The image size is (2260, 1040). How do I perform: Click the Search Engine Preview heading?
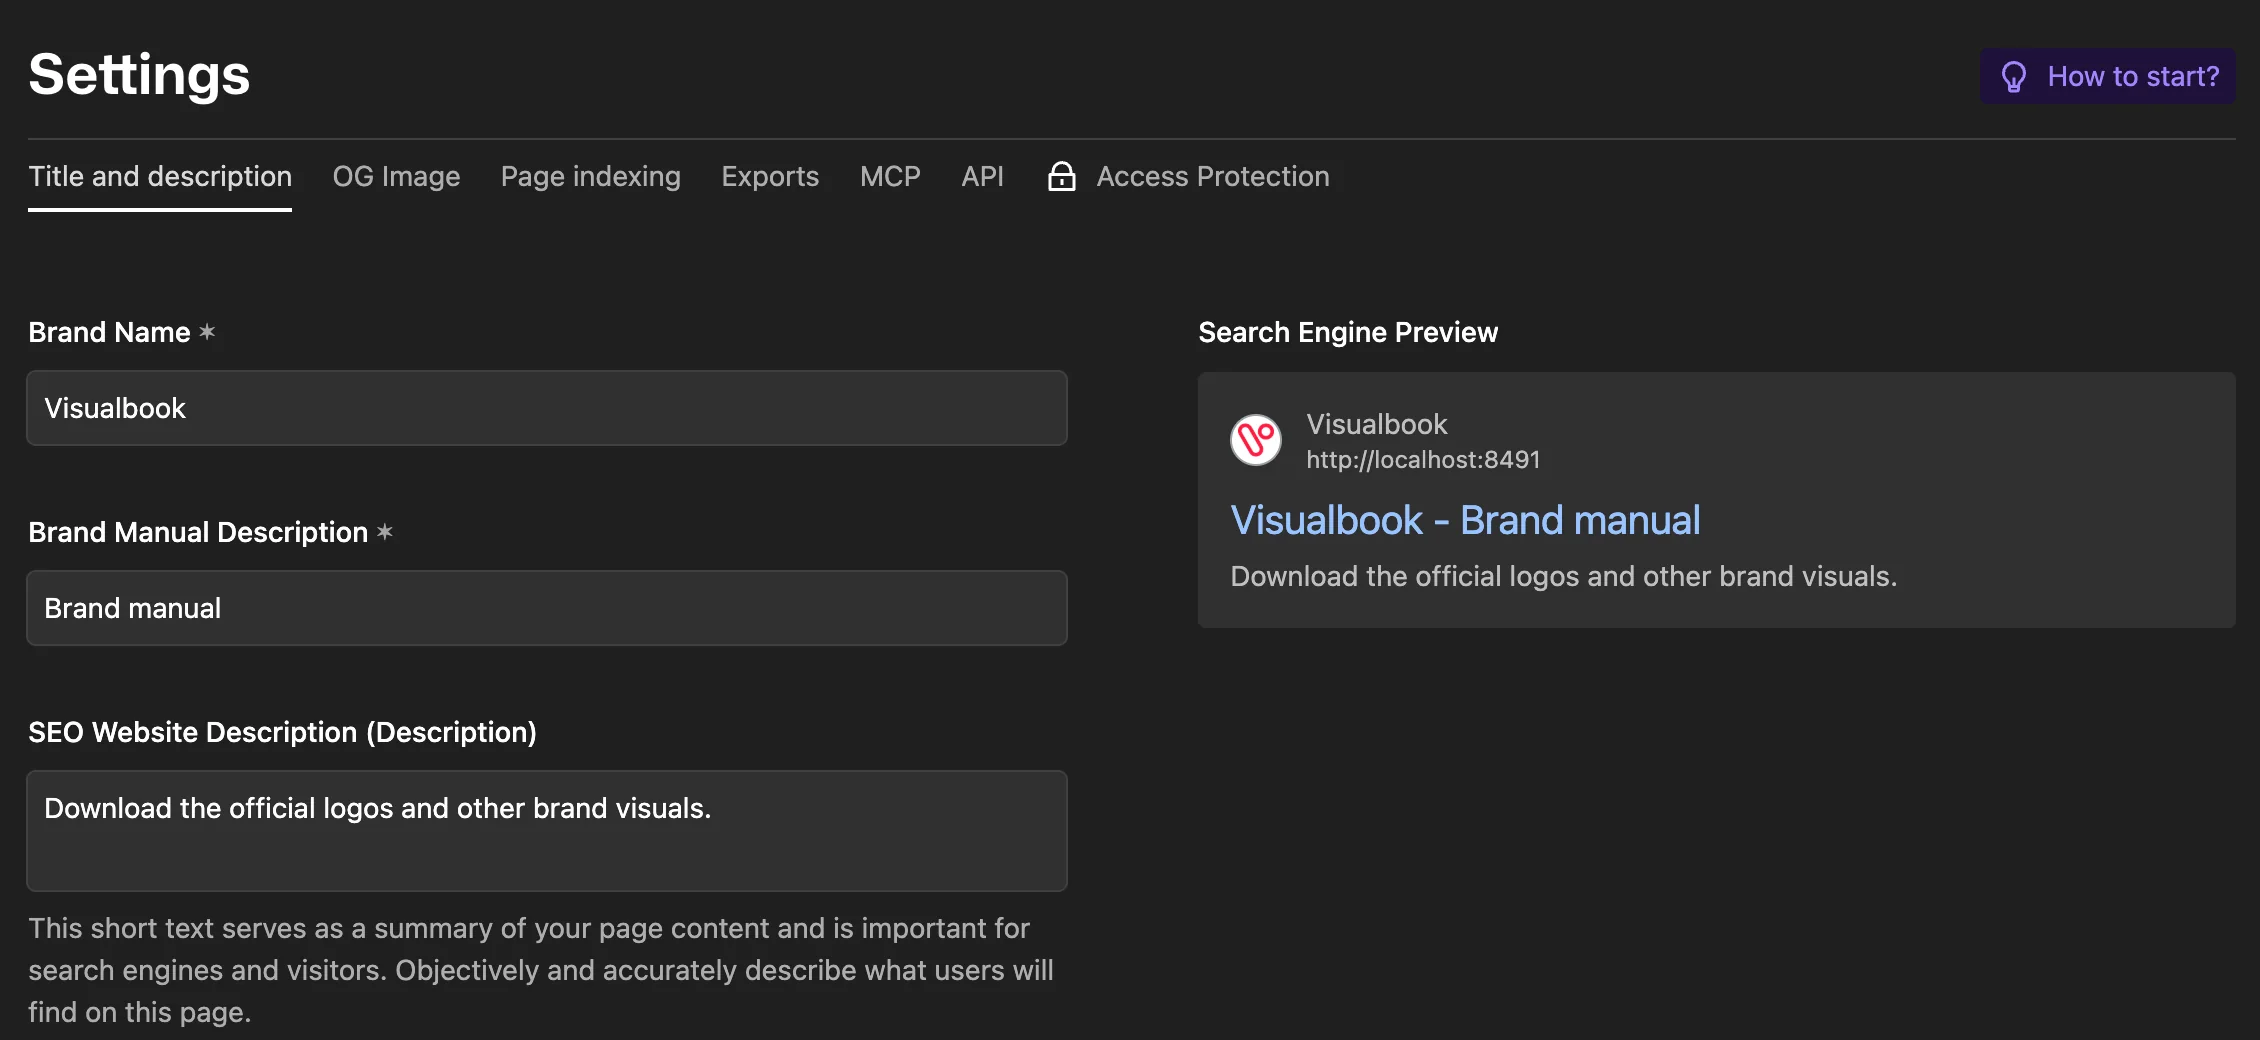coord(1348,332)
